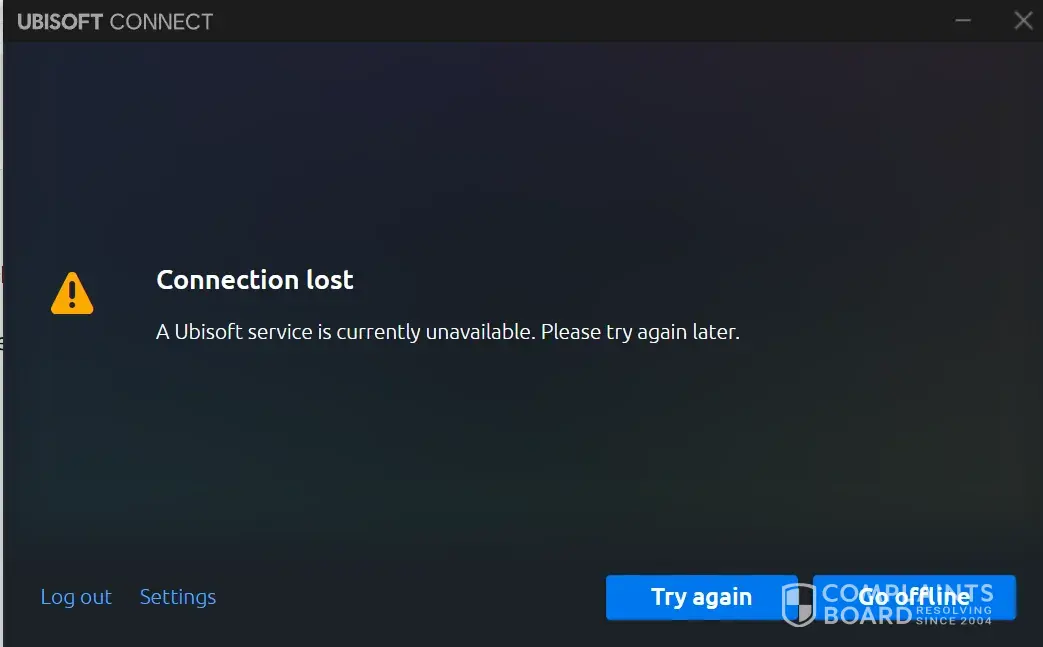Click the yellow warning triangle icon
Screen dimensions: 1043x647
[72, 293]
